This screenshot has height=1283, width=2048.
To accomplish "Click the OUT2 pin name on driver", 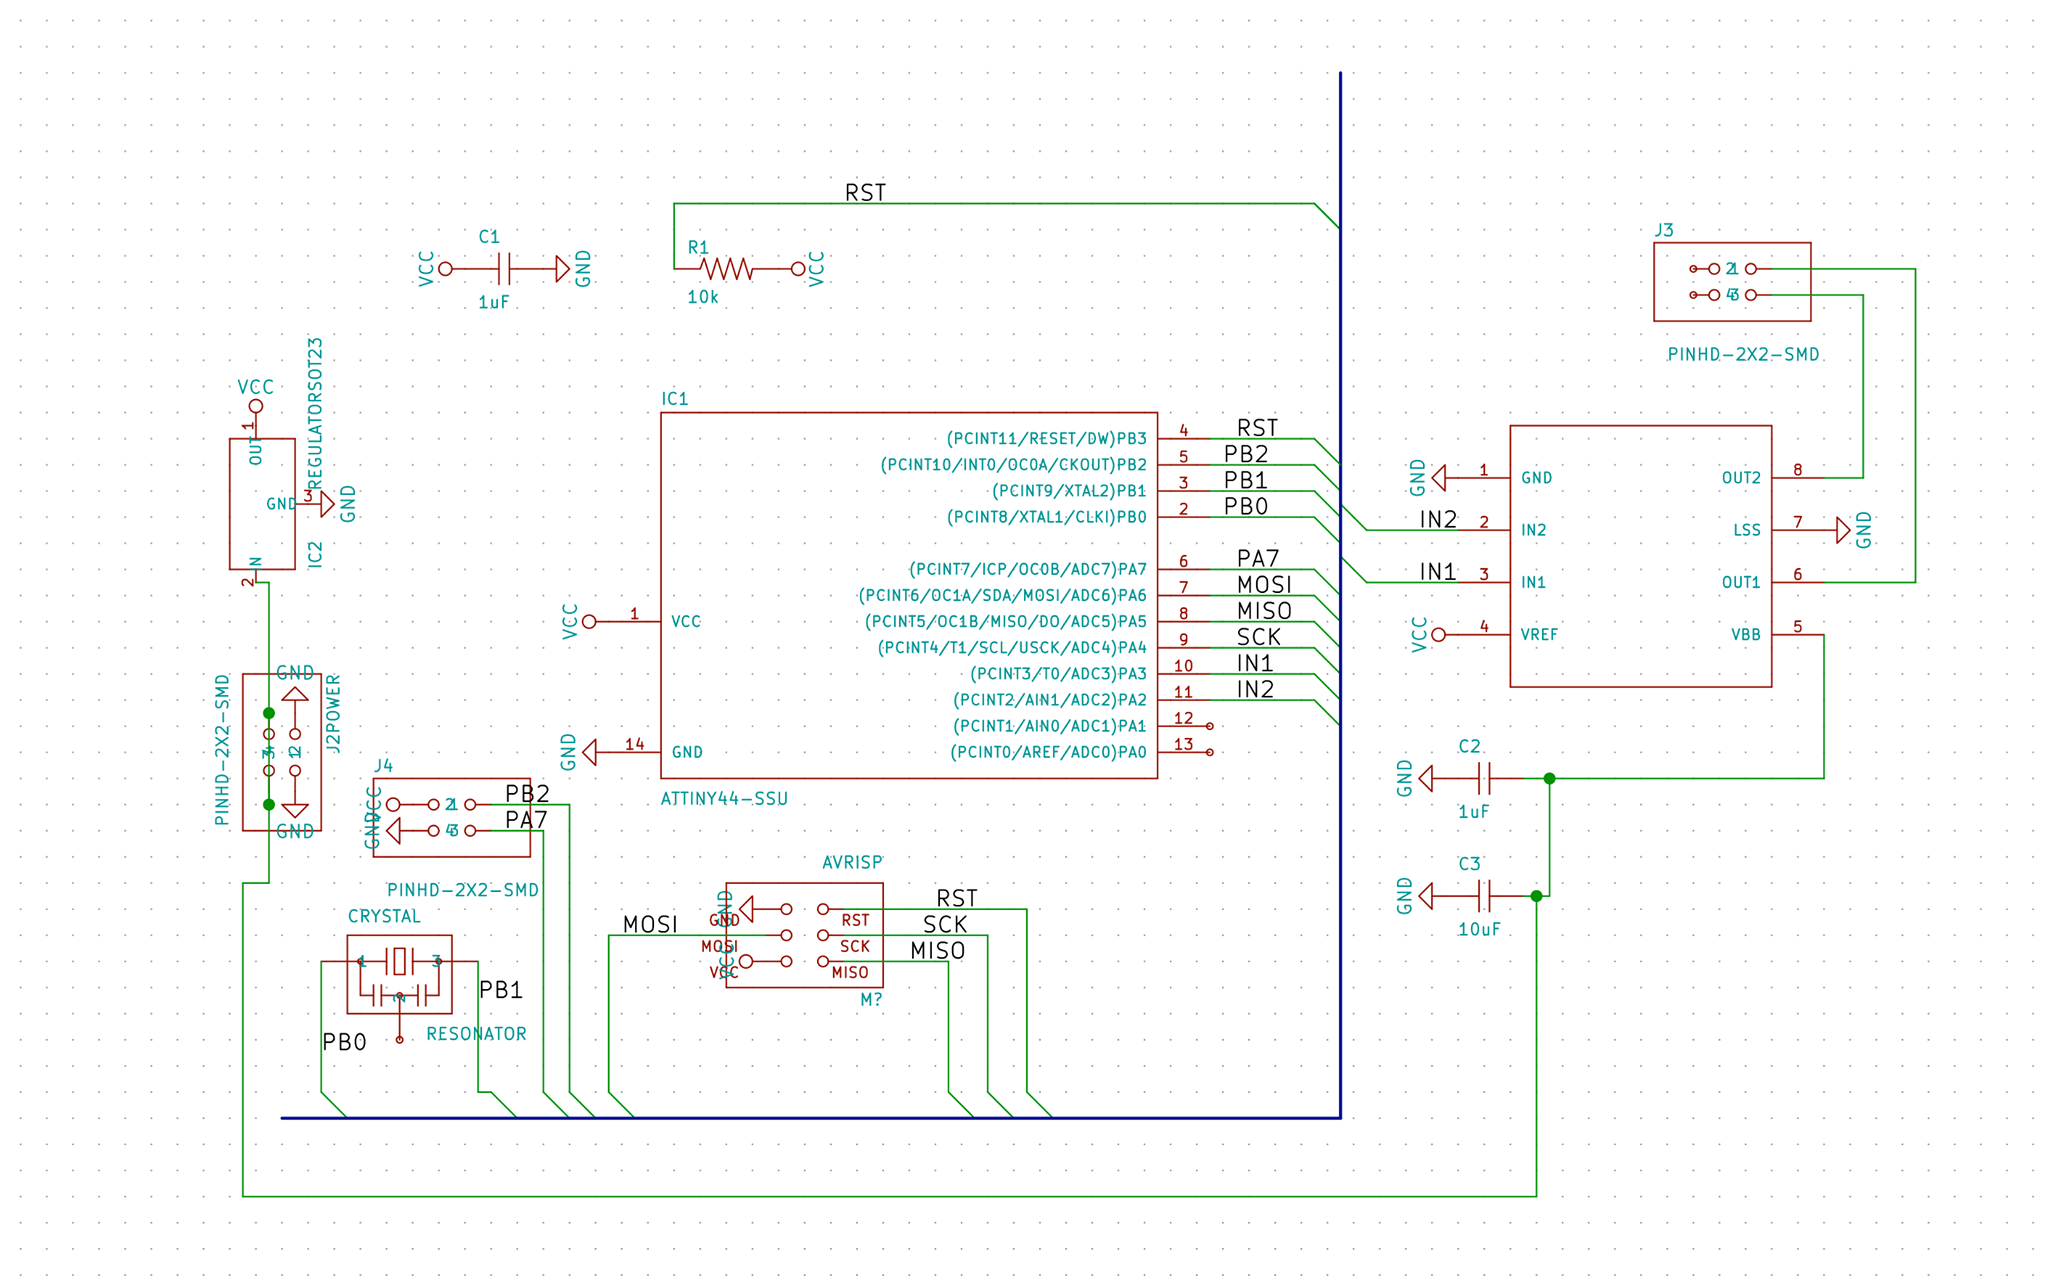I will point(1741,478).
